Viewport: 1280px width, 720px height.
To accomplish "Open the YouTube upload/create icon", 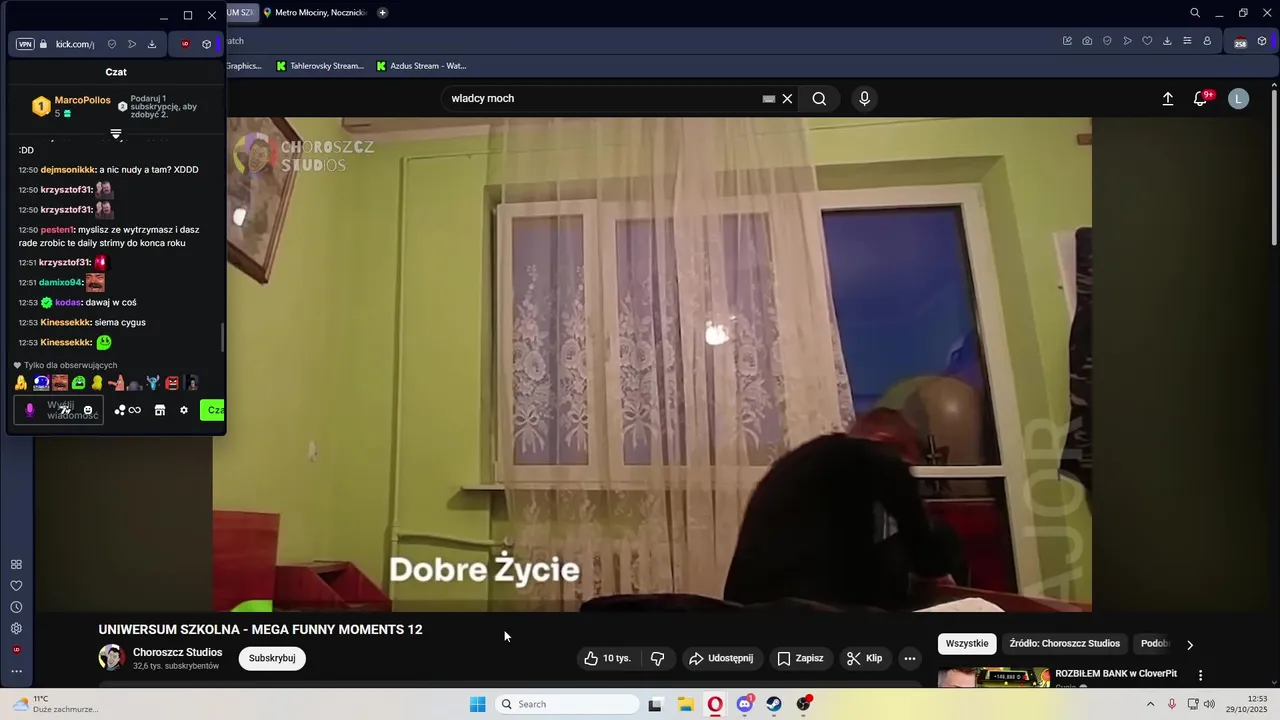I will (x=1167, y=98).
